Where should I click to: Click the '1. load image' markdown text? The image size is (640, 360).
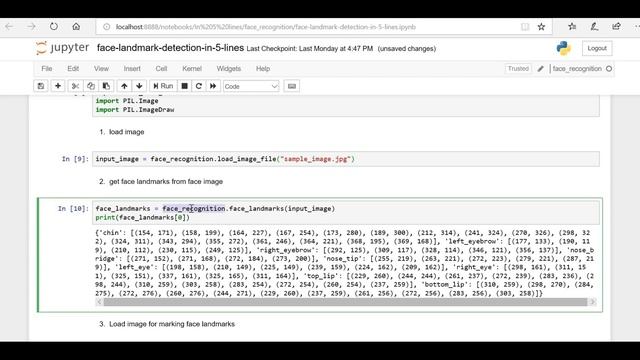coord(122,132)
